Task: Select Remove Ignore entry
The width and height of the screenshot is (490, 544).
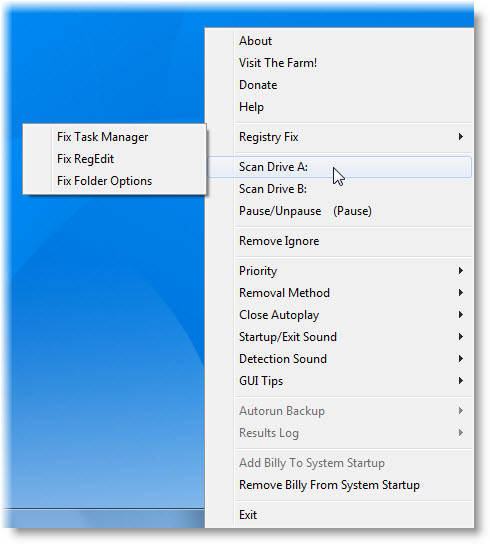Action: 339,241
